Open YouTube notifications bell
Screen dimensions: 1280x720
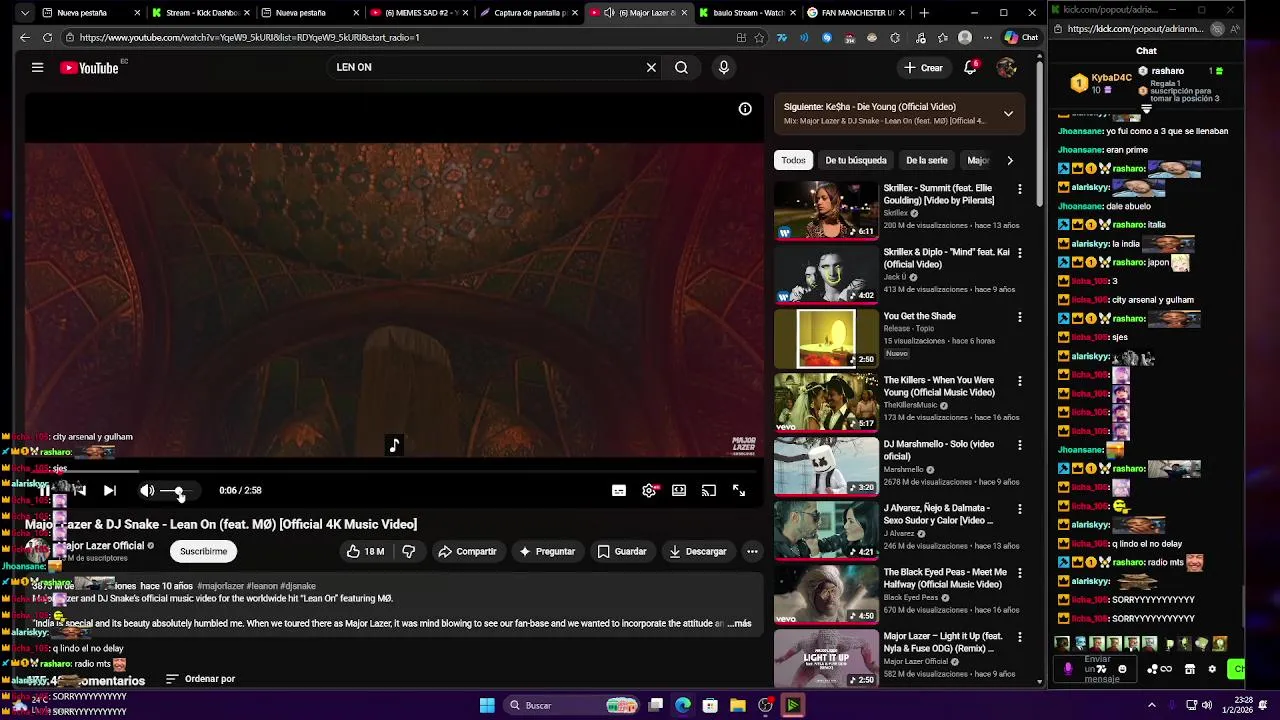tap(970, 67)
